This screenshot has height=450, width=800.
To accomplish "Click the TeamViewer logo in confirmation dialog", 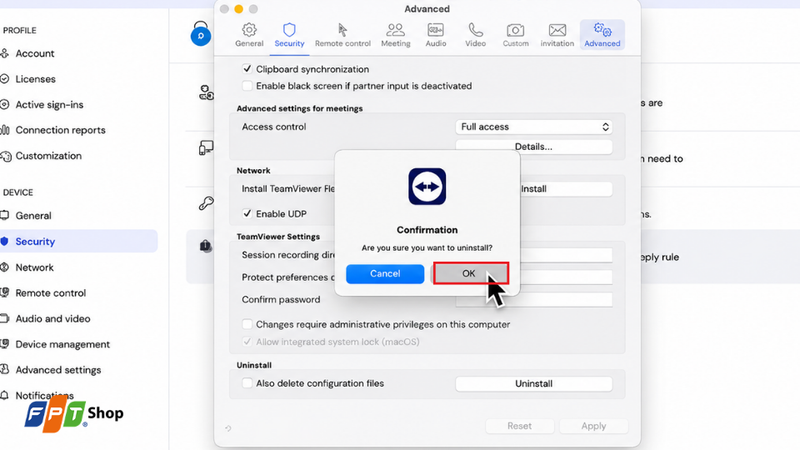I will (427, 186).
